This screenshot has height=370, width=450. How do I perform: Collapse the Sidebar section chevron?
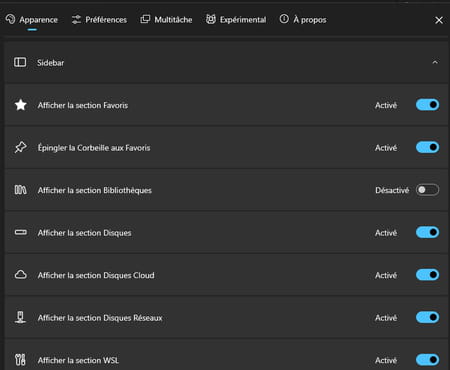[435, 62]
